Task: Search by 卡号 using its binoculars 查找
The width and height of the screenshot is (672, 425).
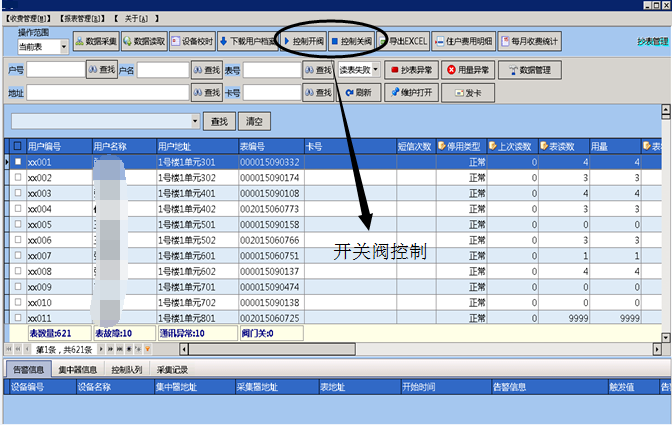Action: [318, 93]
